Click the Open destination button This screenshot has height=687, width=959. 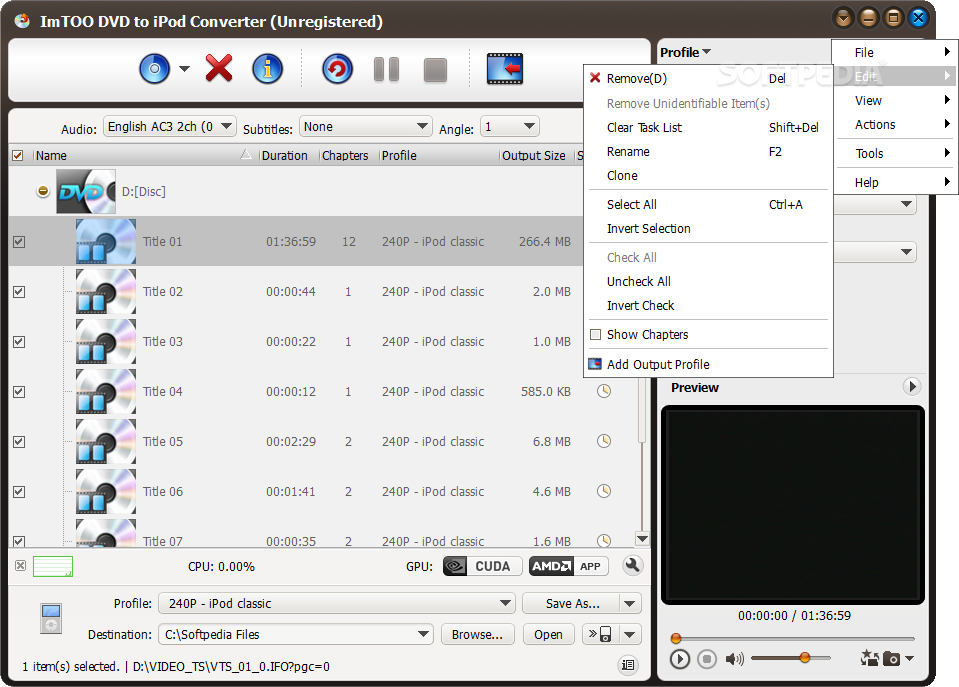(549, 634)
